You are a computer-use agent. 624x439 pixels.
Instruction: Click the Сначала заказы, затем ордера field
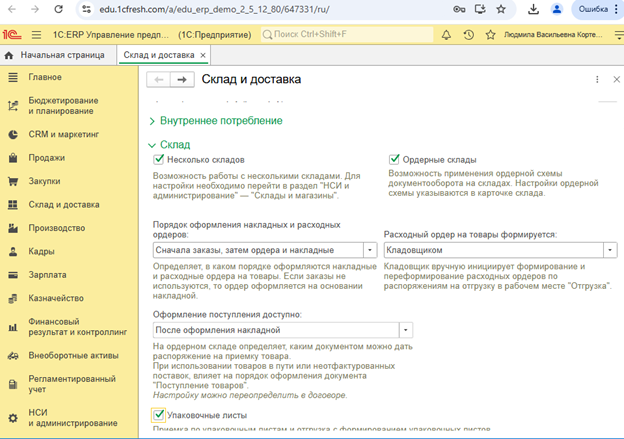tap(258, 250)
